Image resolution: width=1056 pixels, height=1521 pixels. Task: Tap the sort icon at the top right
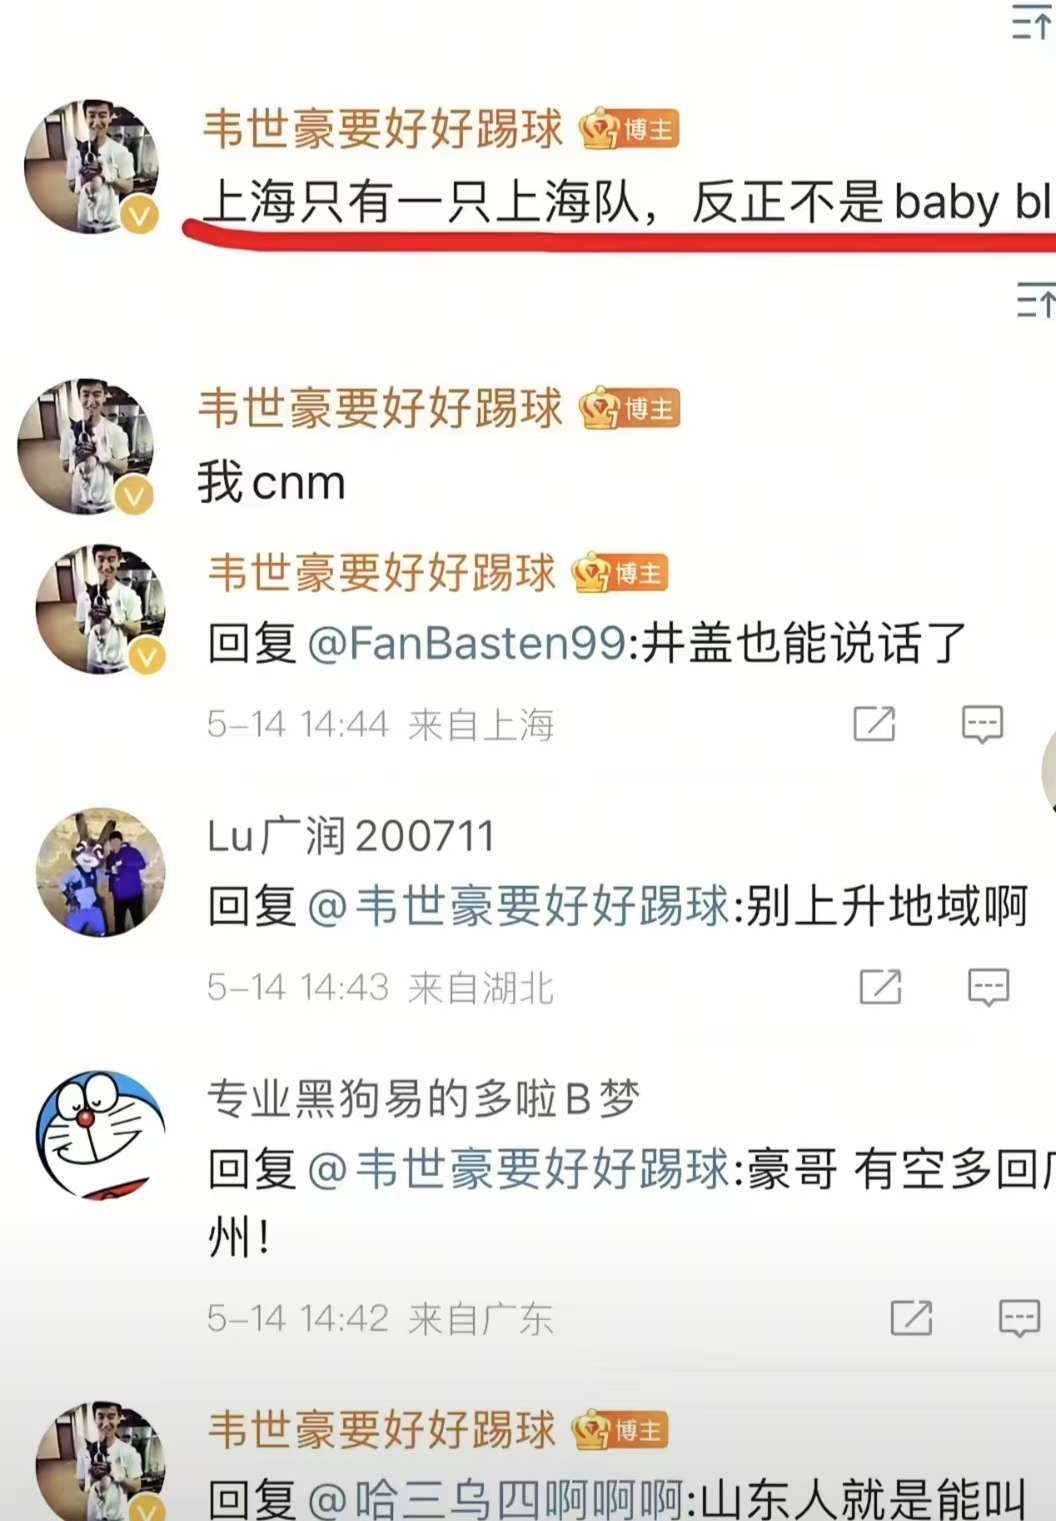[x=1032, y=22]
